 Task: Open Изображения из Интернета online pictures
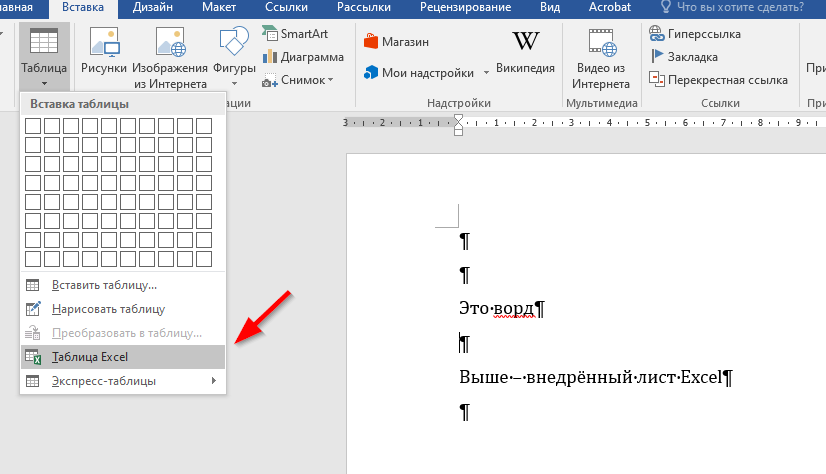[x=170, y=43]
